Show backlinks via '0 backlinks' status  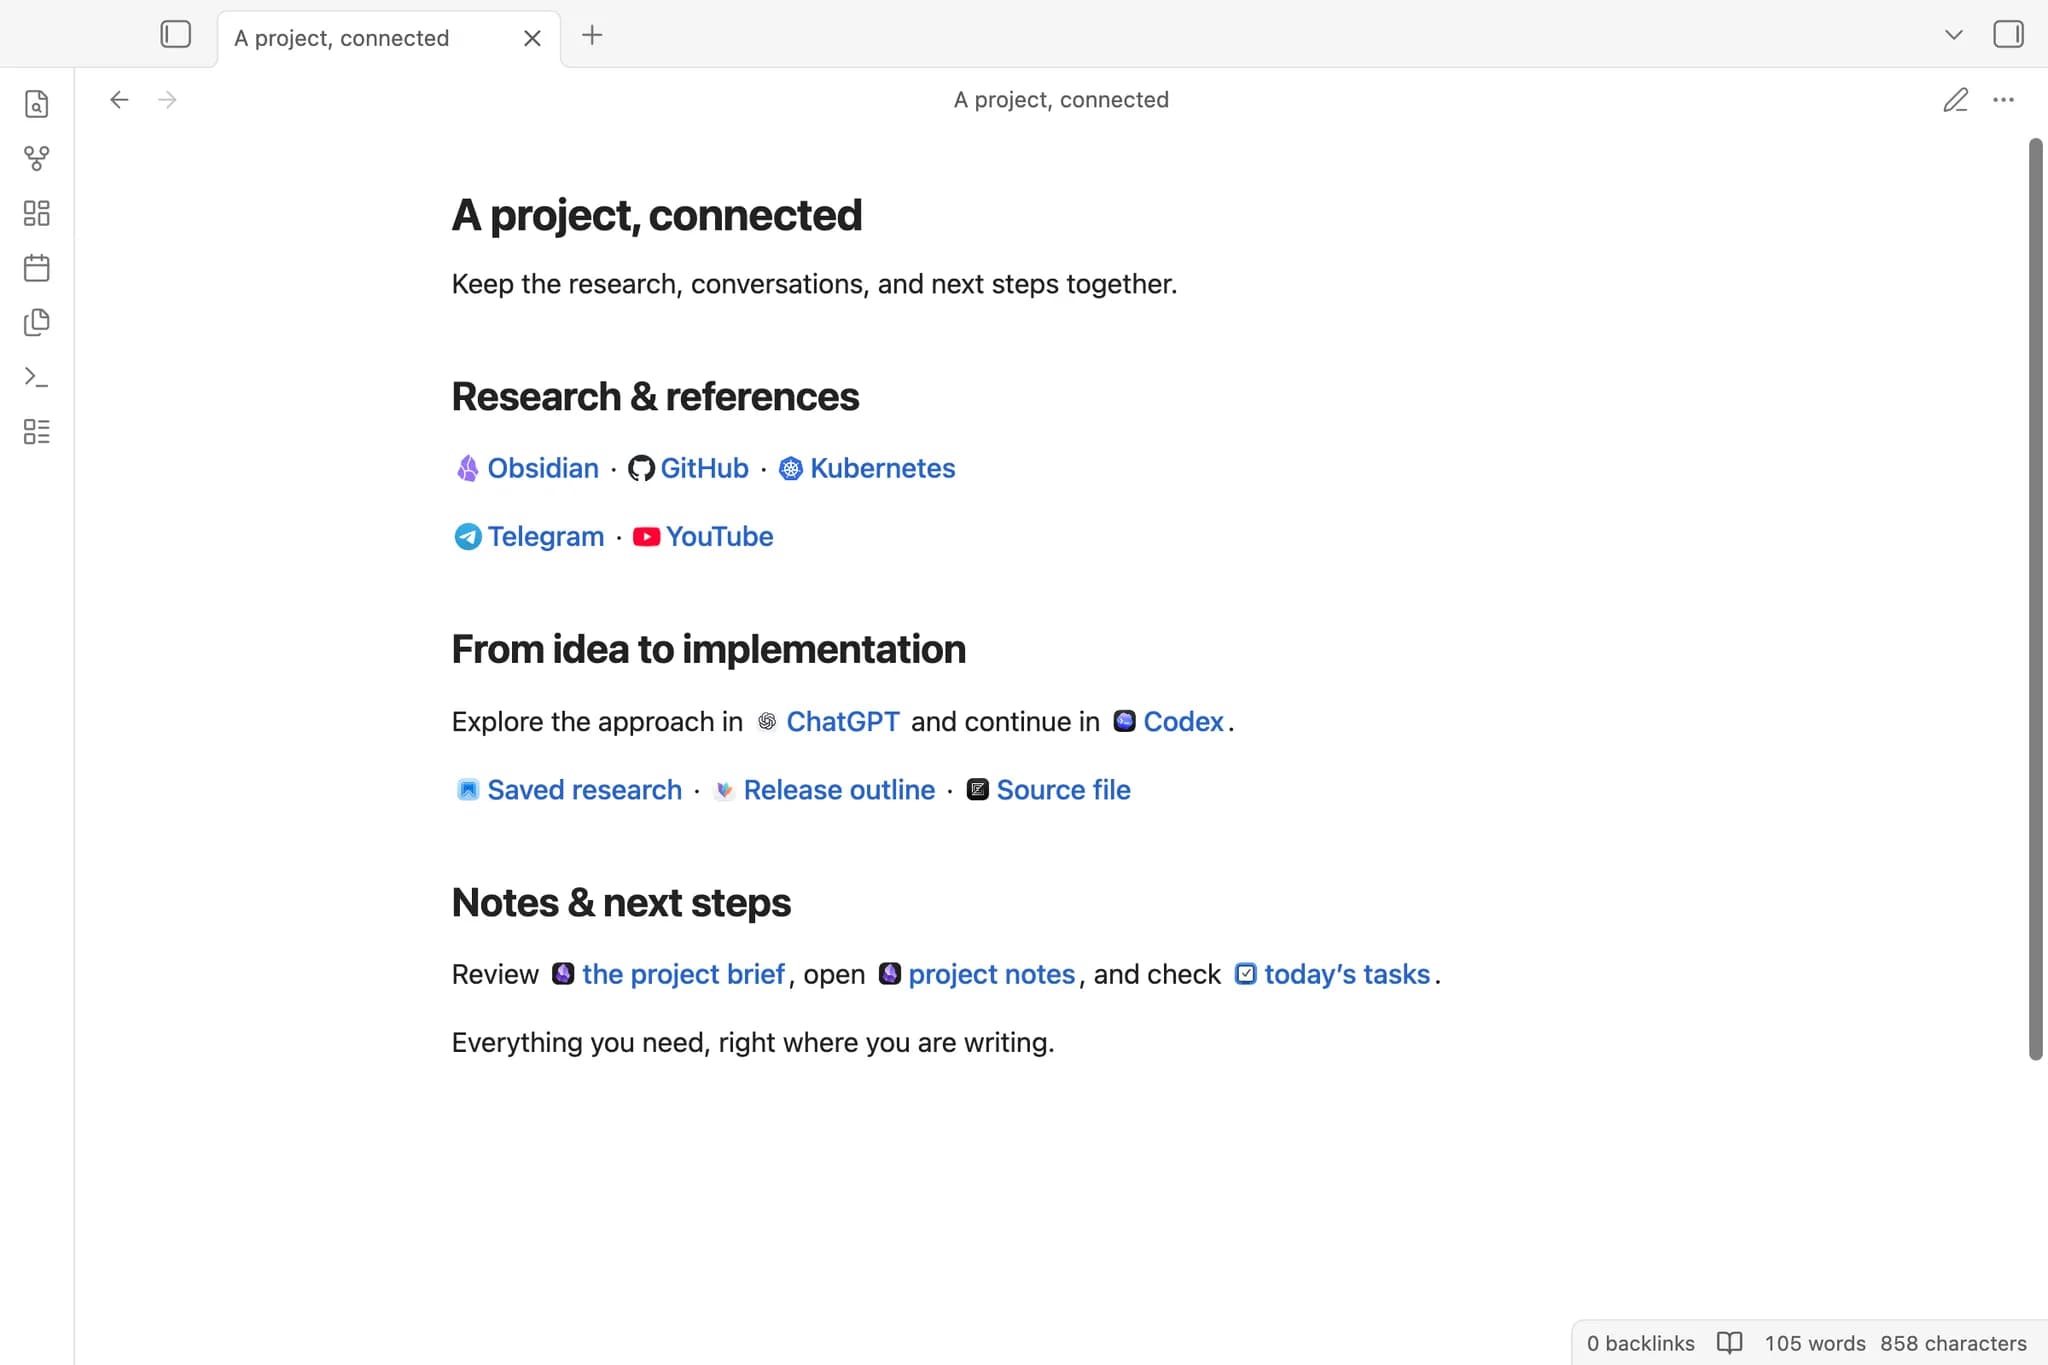pyautogui.click(x=1640, y=1343)
